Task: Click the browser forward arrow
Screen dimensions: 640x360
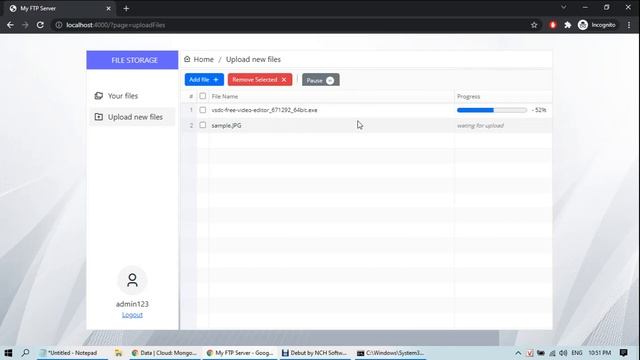Action: click(25, 25)
